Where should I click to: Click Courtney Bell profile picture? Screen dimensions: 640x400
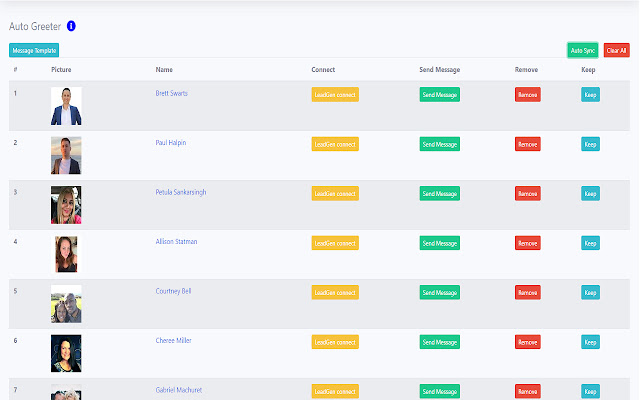click(66, 304)
